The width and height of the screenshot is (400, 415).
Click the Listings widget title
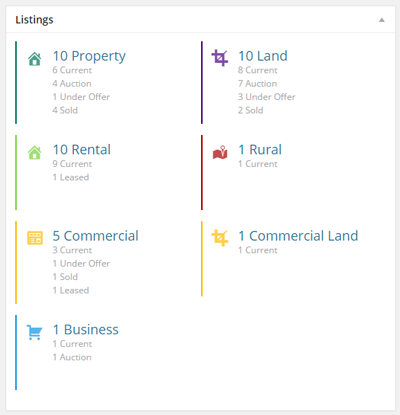coord(34,20)
